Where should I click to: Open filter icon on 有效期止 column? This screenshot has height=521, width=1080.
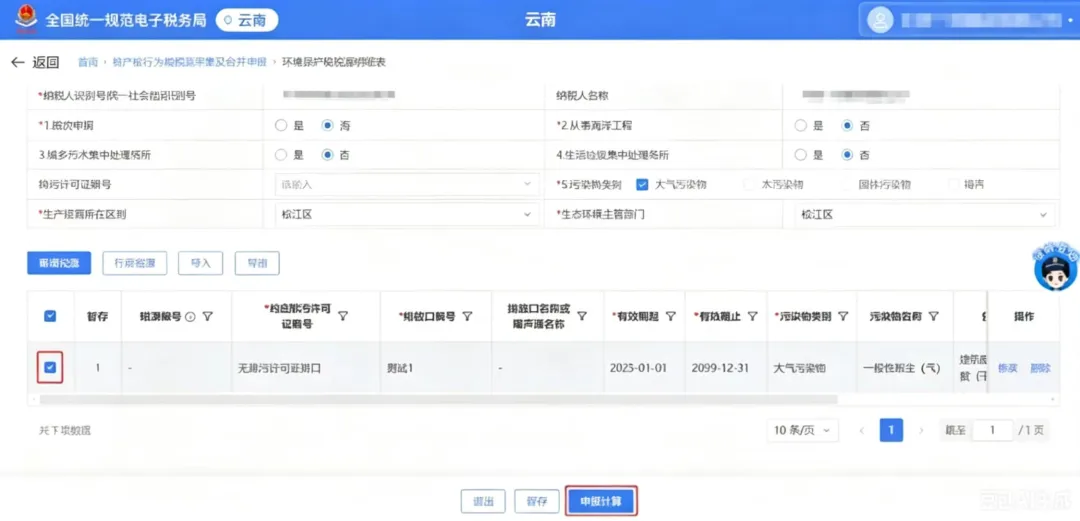pyautogui.click(x=752, y=316)
